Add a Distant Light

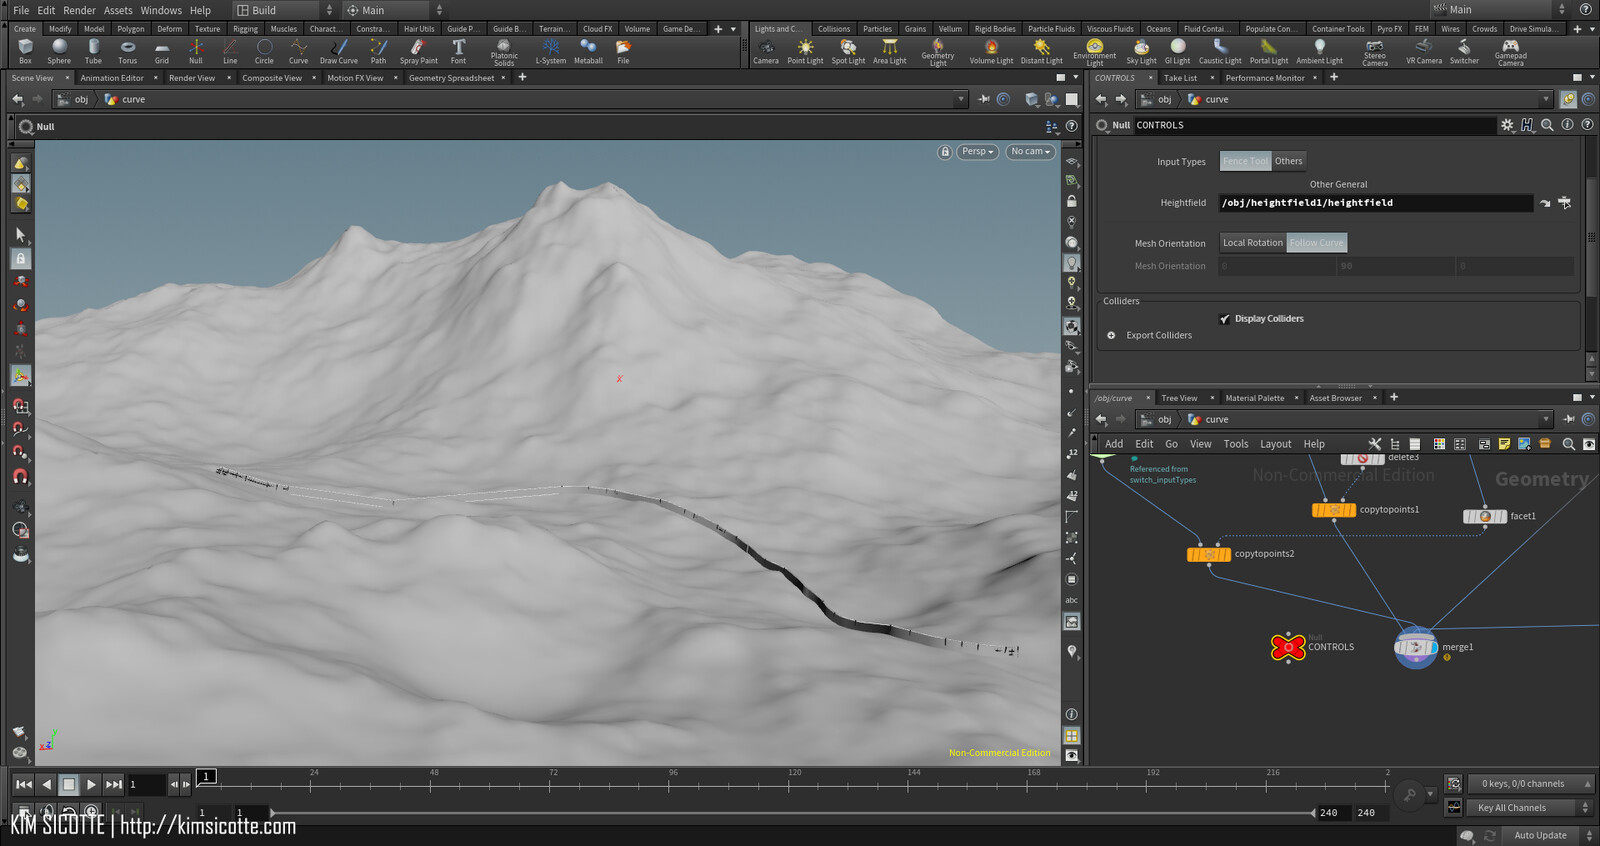pos(1041,52)
